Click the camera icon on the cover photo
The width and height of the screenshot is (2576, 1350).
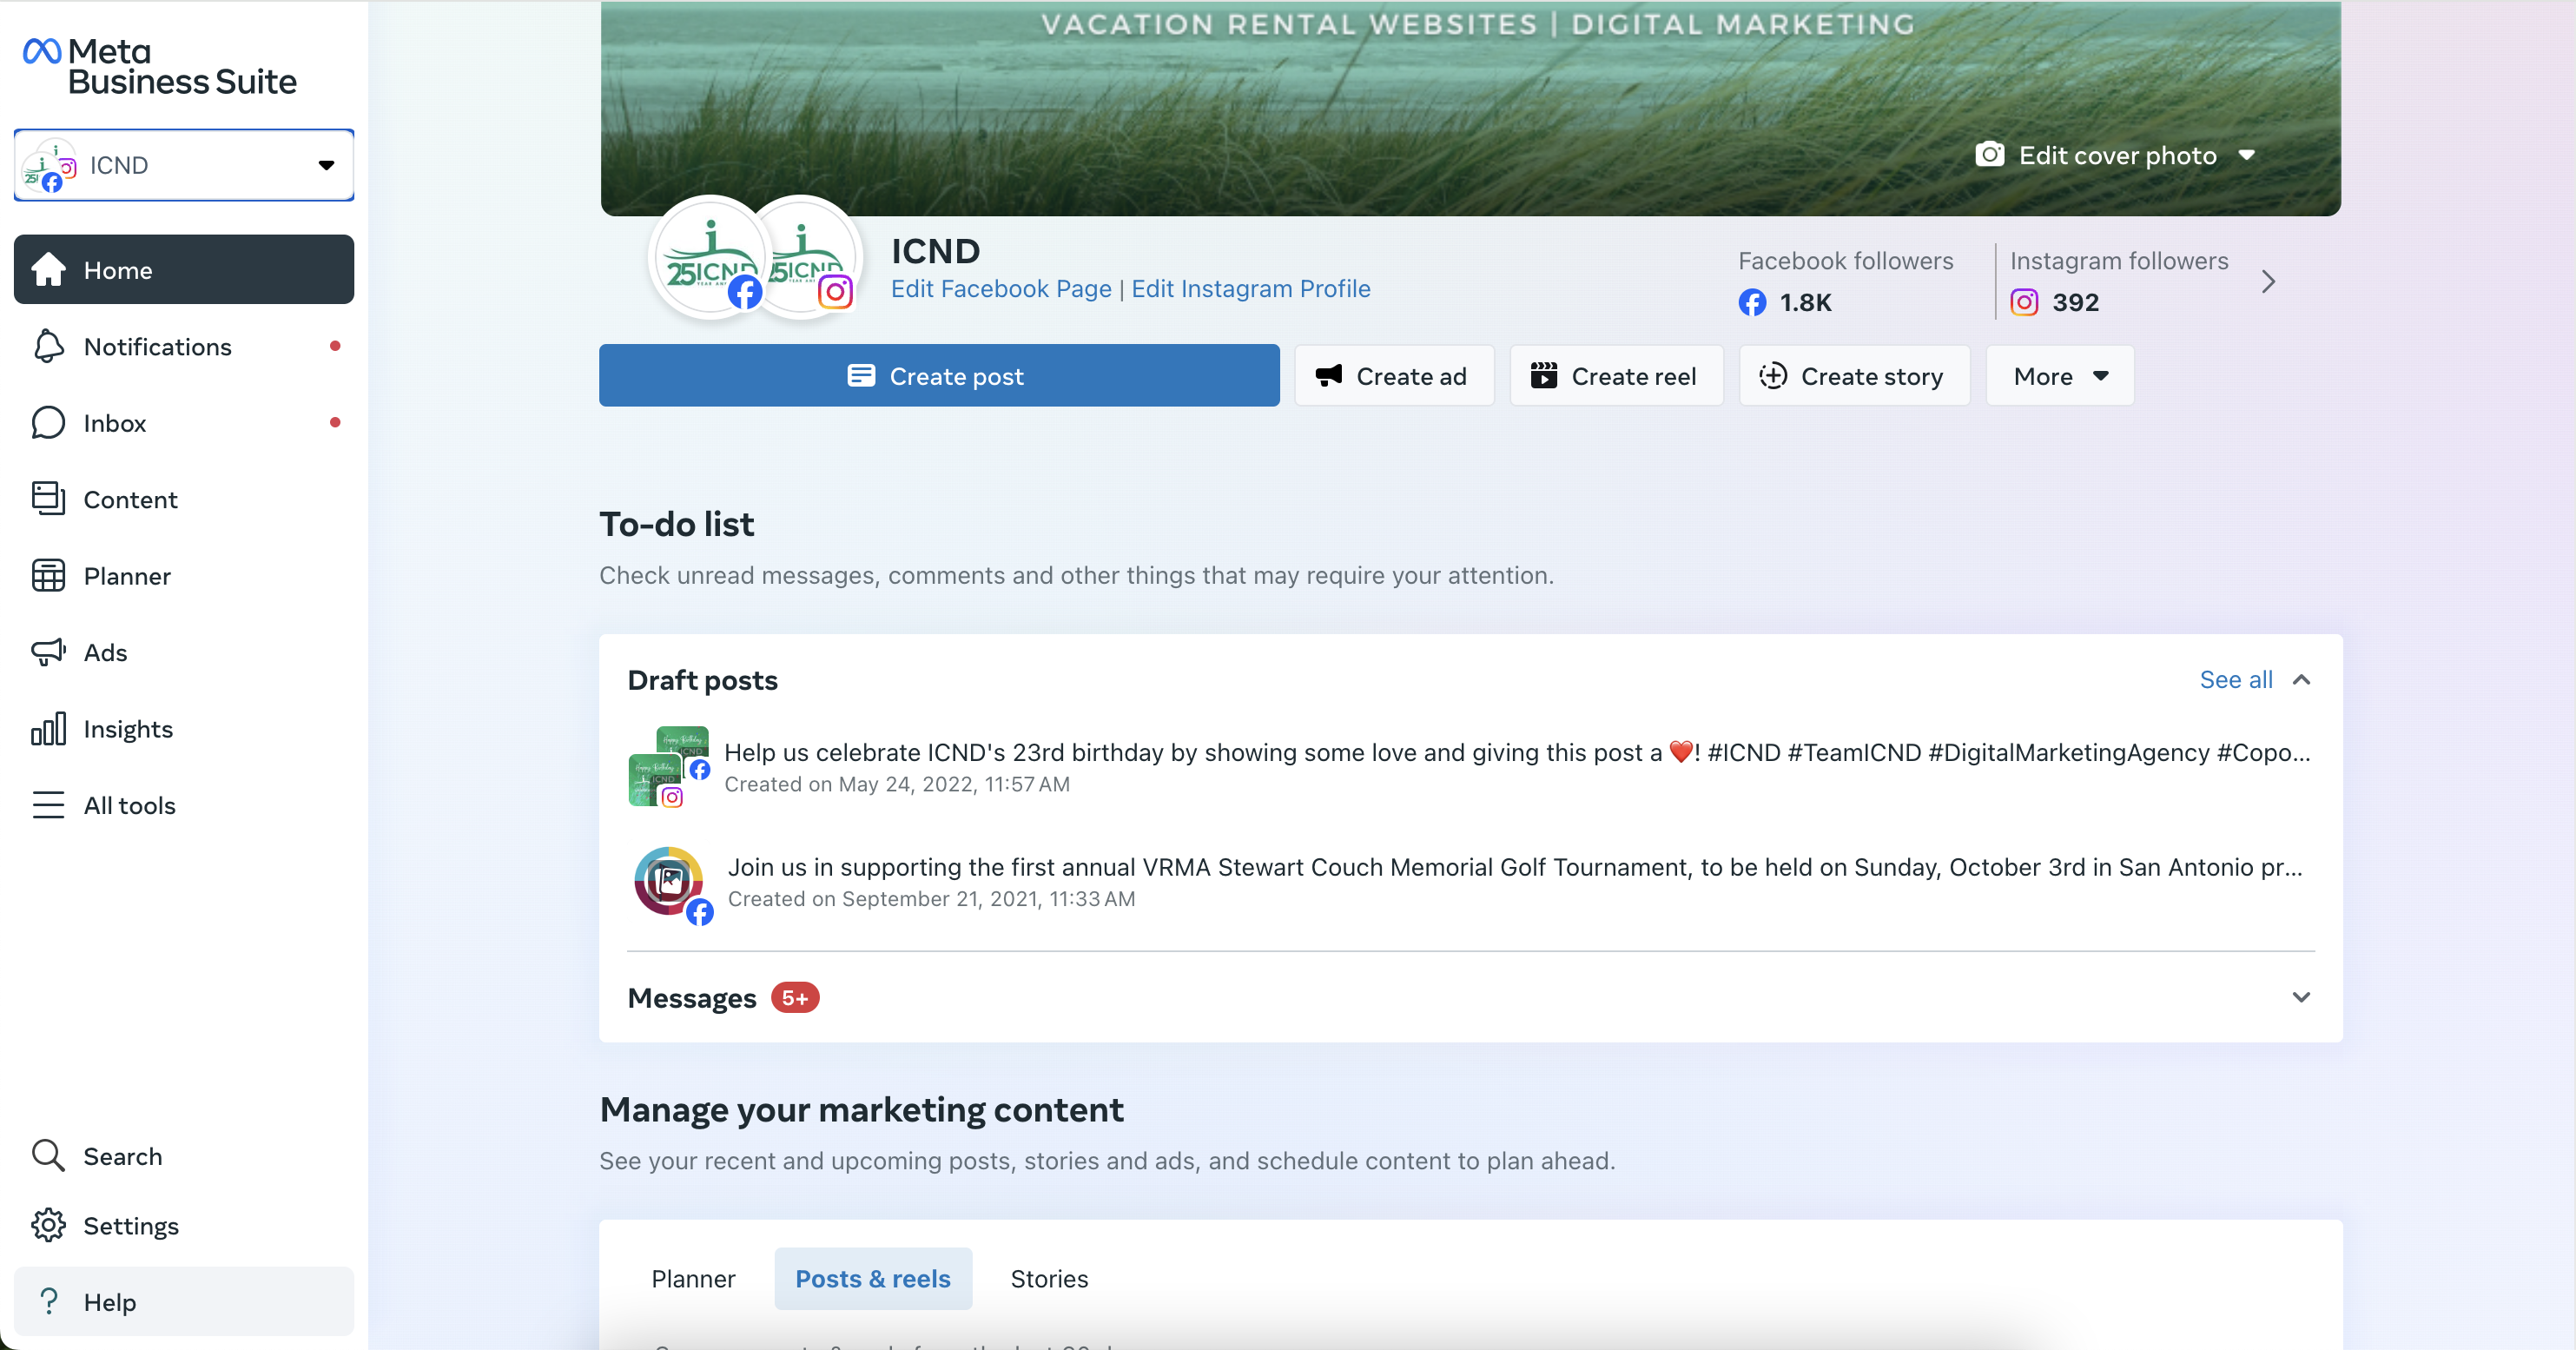click(1990, 155)
